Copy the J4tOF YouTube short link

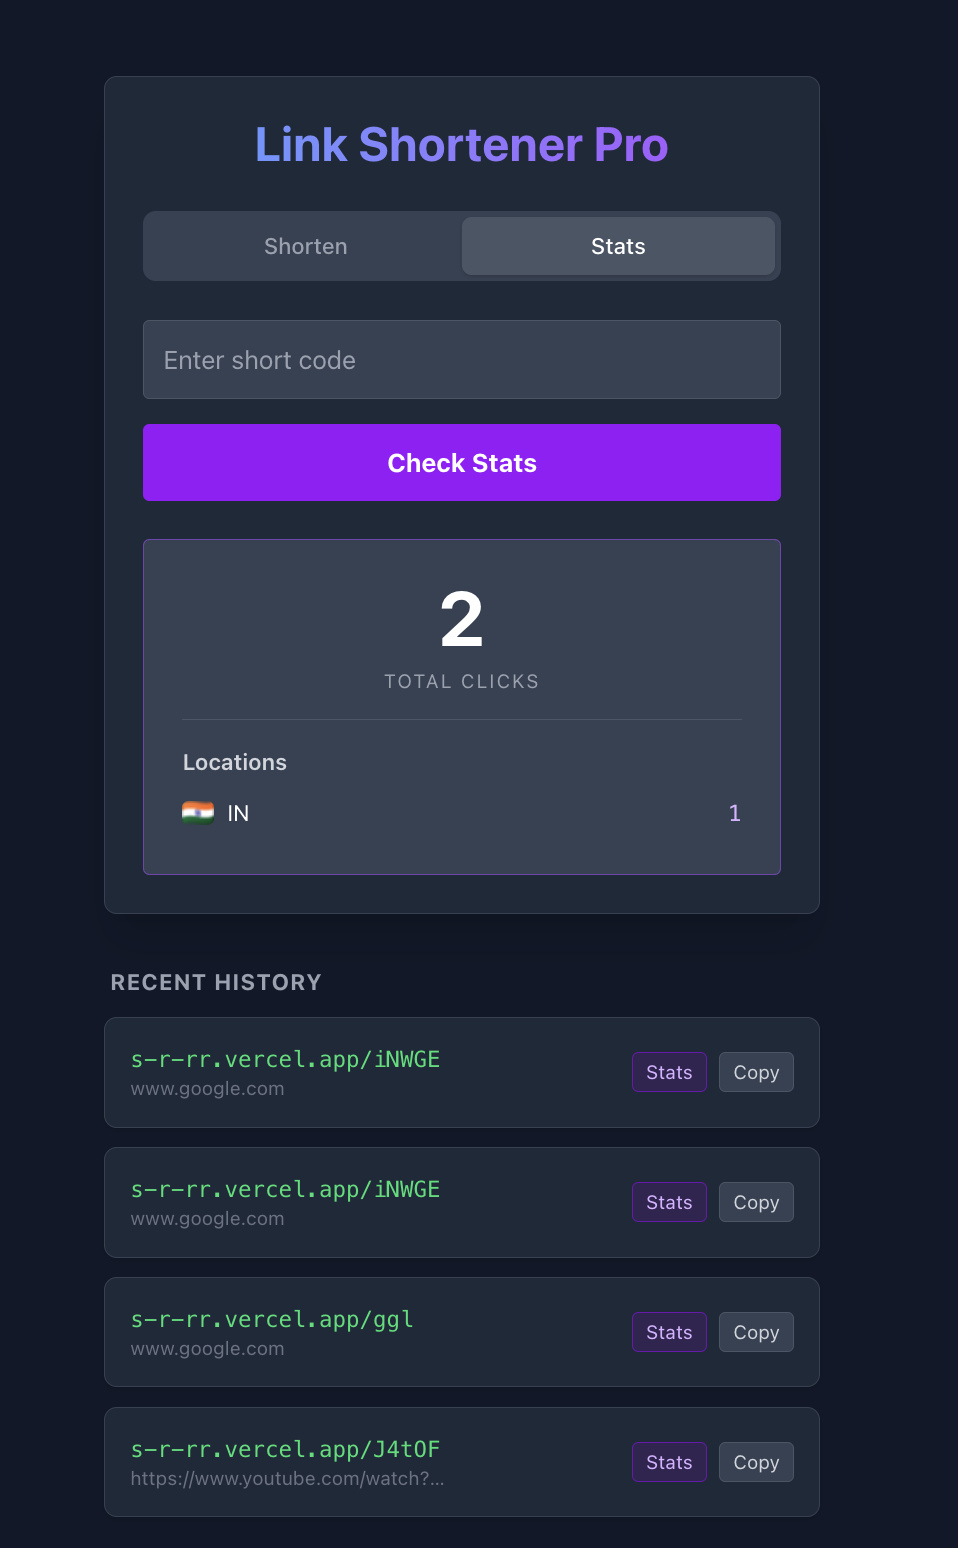tap(755, 1461)
